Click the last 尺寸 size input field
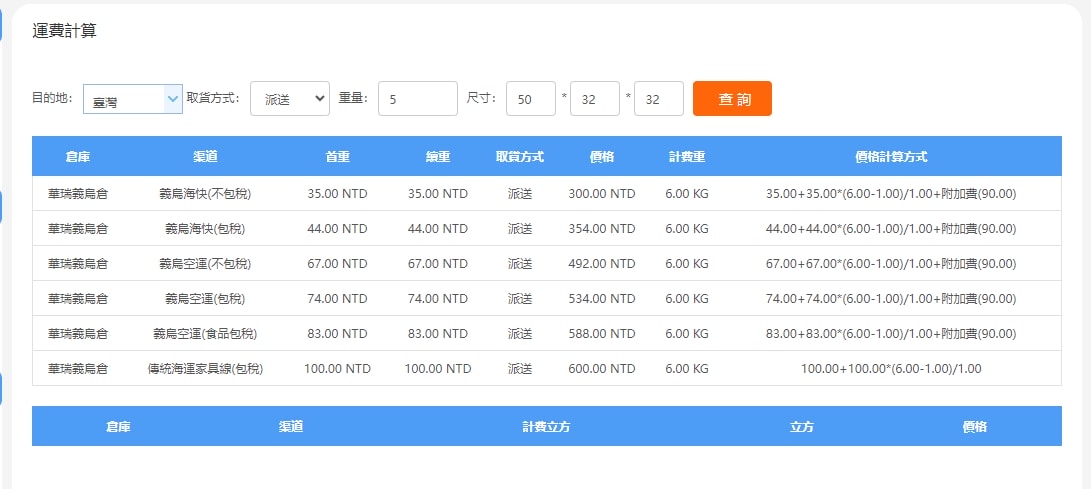 [x=658, y=99]
